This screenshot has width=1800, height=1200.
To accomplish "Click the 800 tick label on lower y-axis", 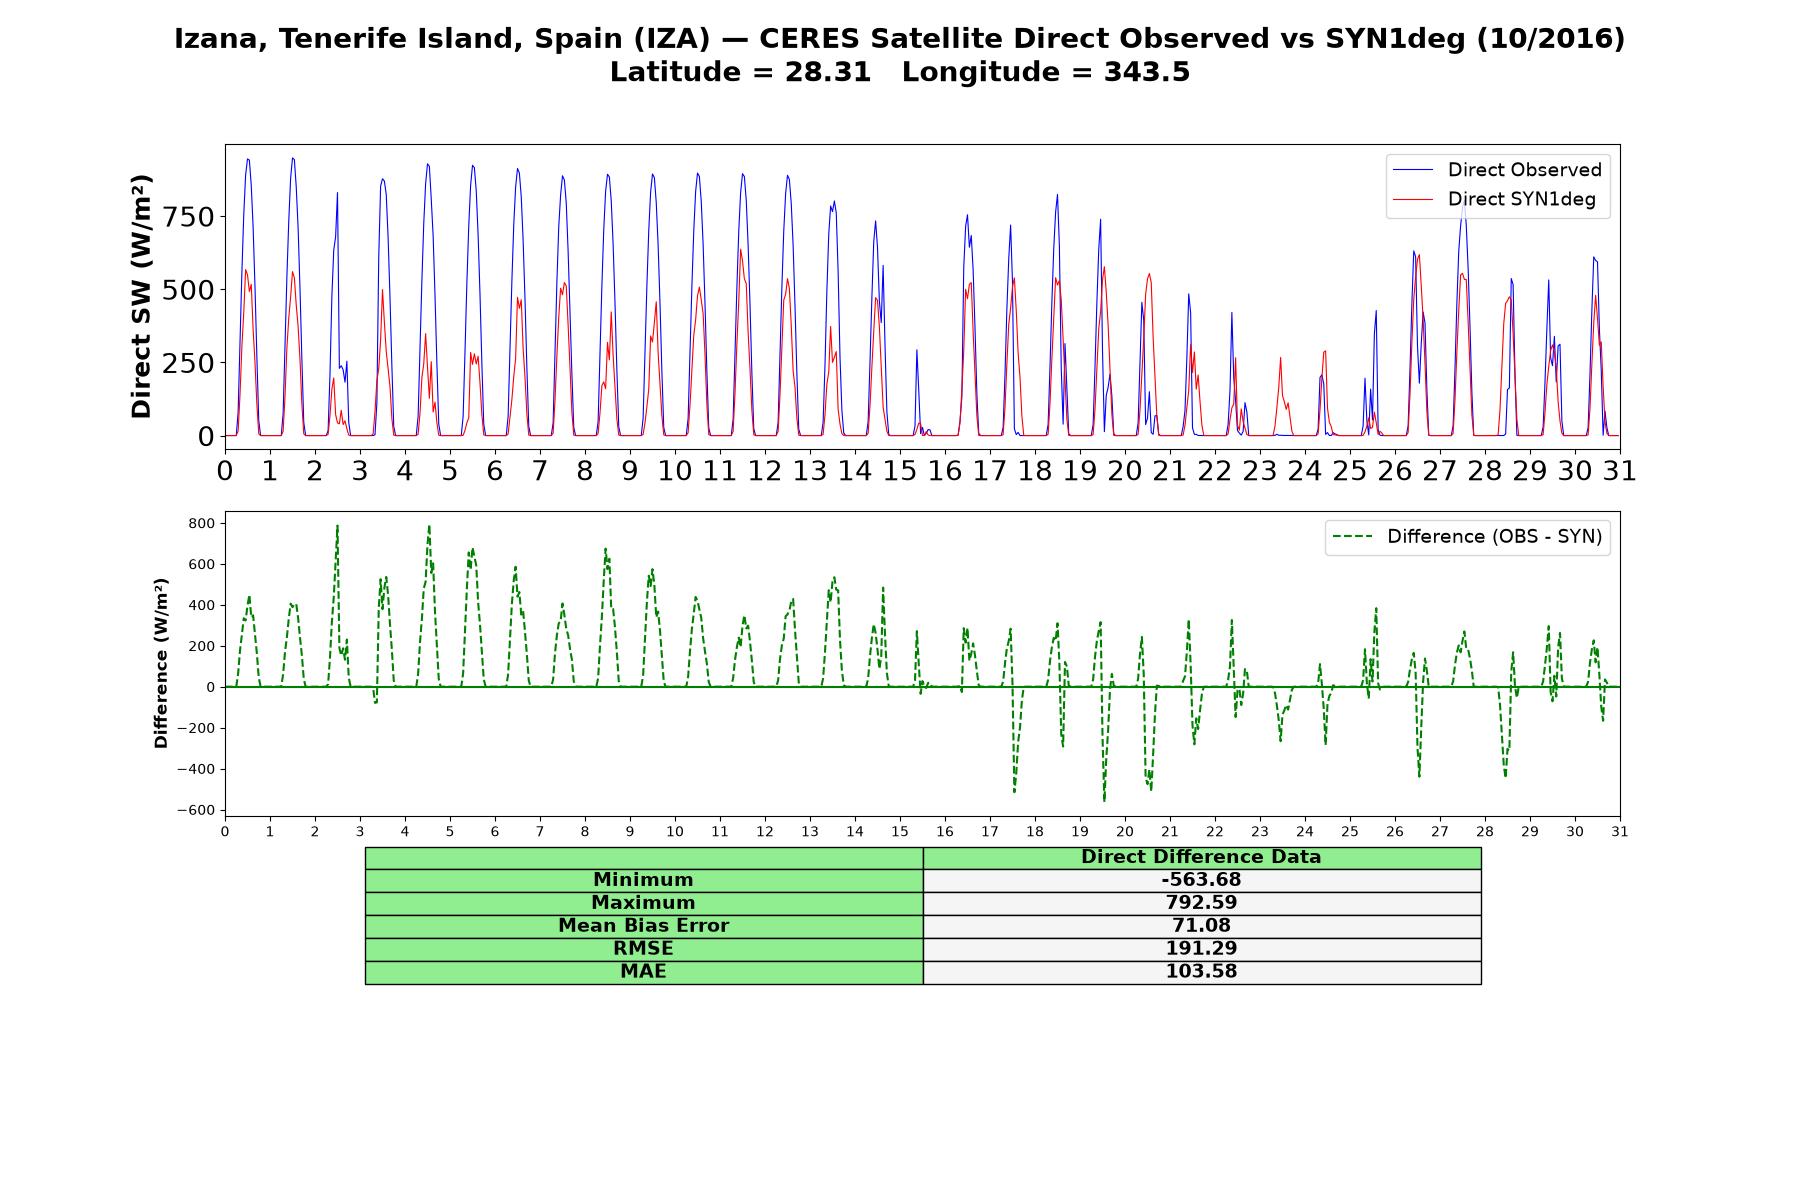I will [202, 523].
